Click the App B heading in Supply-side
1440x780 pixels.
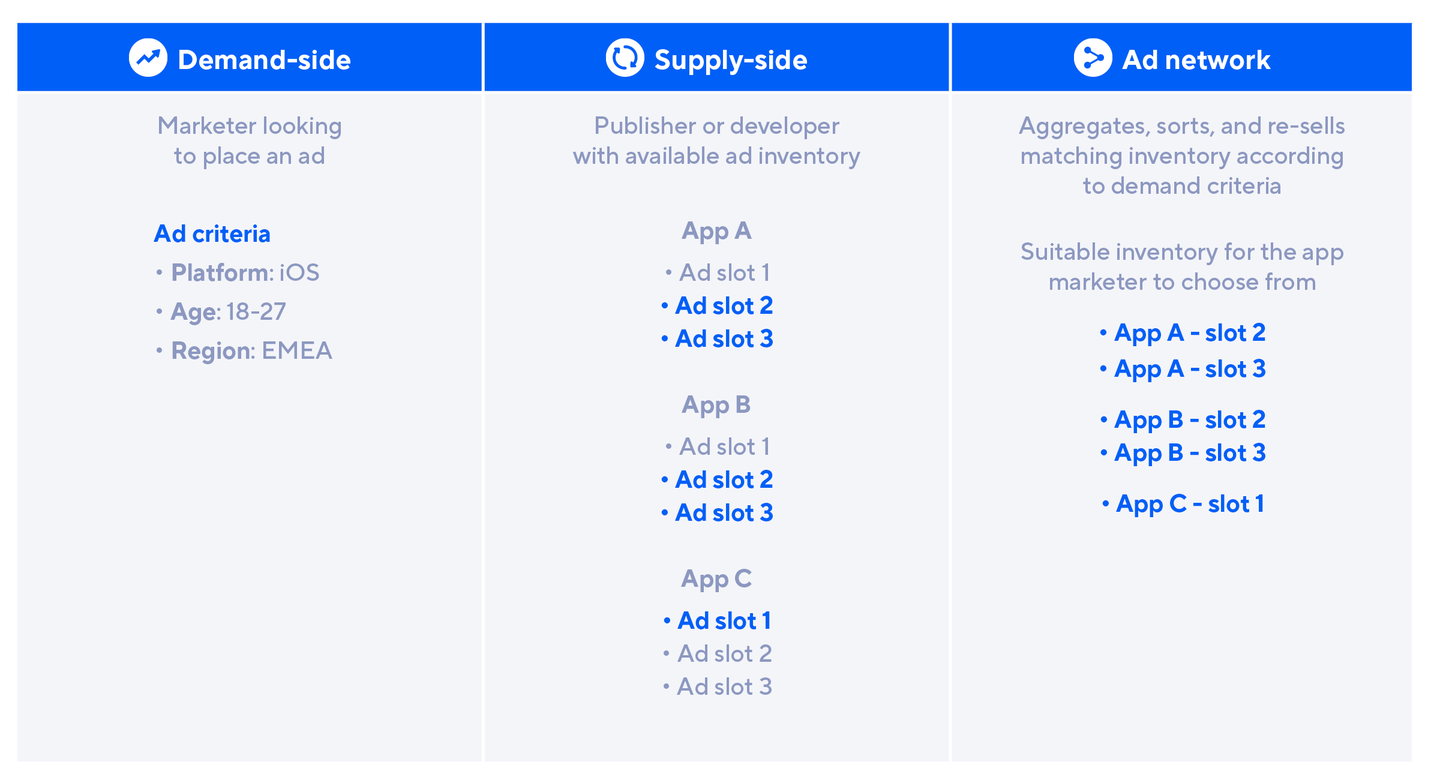(716, 405)
